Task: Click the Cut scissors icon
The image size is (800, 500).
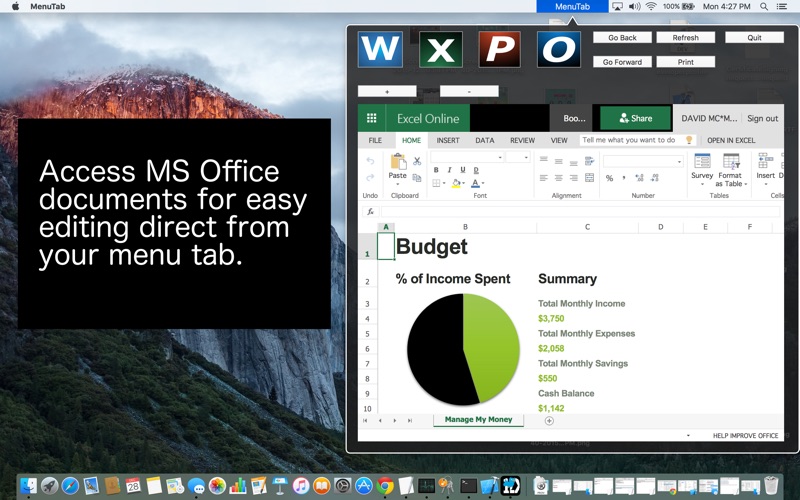Action: (x=417, y=161)
